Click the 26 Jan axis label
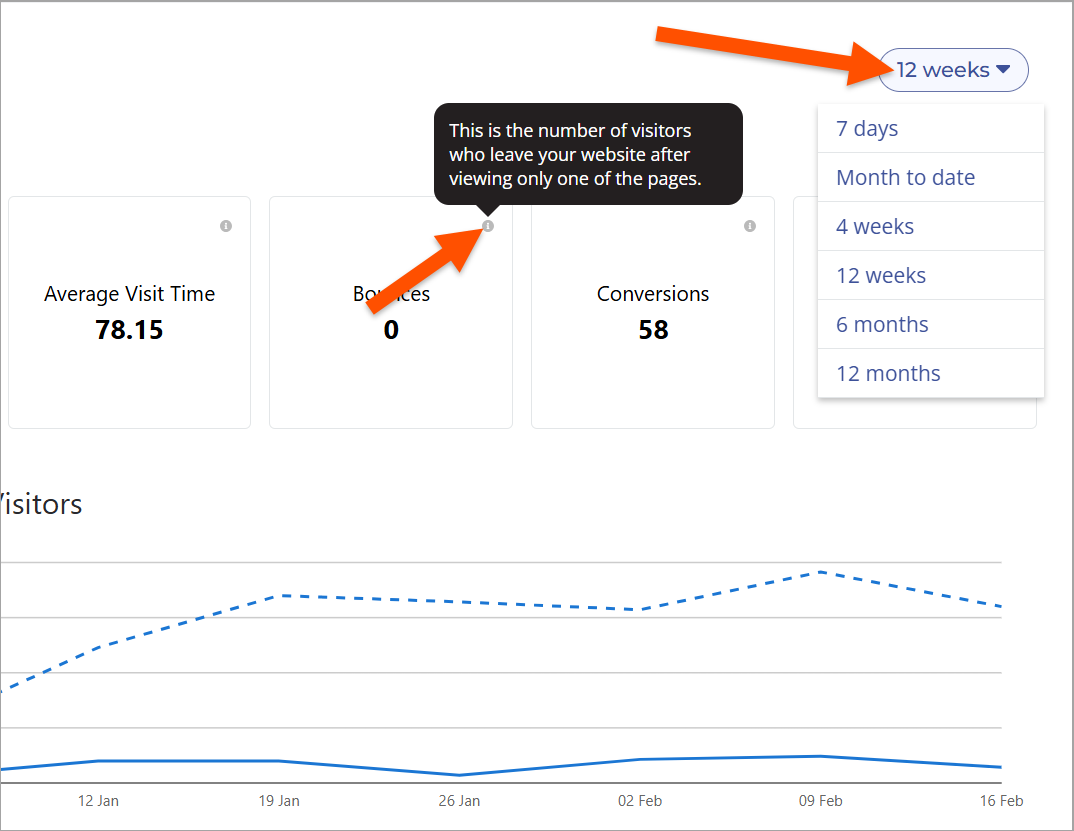Viewport: 1074px width, 831px height. tap(459, 801)
